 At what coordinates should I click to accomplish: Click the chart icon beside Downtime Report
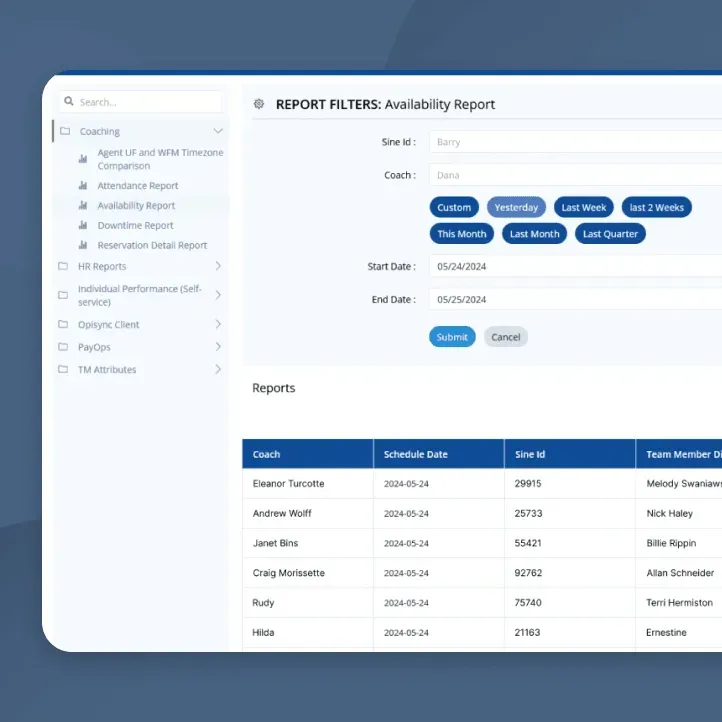tap(83, 225)
